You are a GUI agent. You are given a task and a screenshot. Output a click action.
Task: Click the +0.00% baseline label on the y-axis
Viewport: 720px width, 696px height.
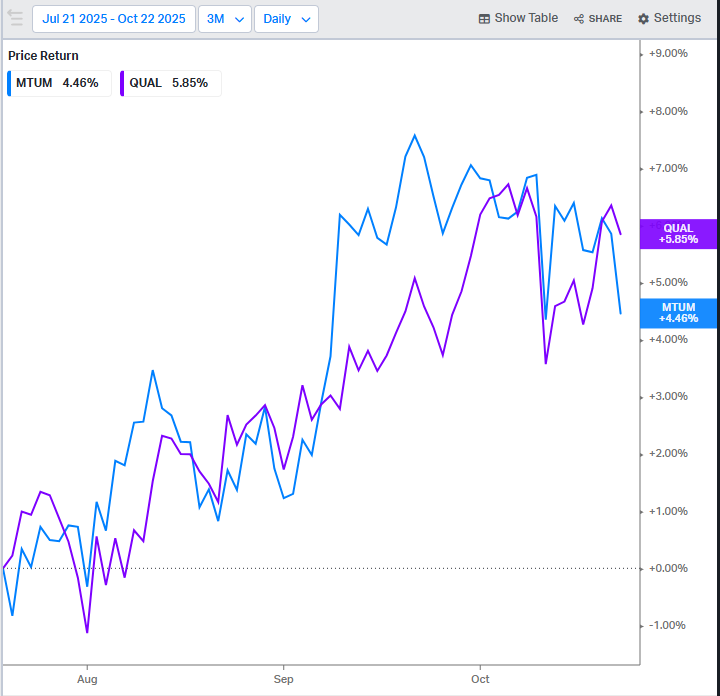668,568
